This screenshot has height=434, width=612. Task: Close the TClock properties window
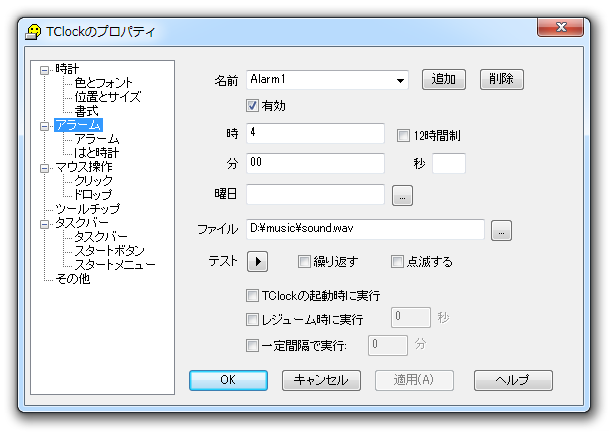[x=560, y=27]
